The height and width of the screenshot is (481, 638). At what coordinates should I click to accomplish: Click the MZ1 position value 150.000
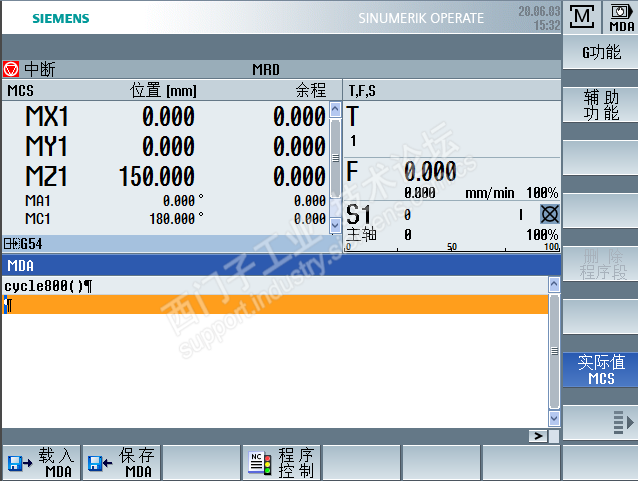pos(157,176)
